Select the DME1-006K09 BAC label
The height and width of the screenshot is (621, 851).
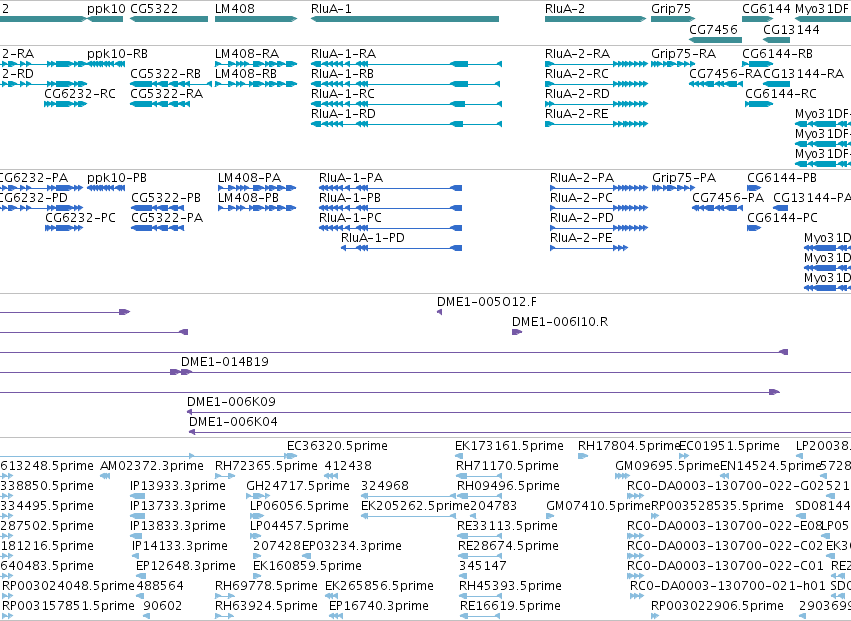(231, 402)
